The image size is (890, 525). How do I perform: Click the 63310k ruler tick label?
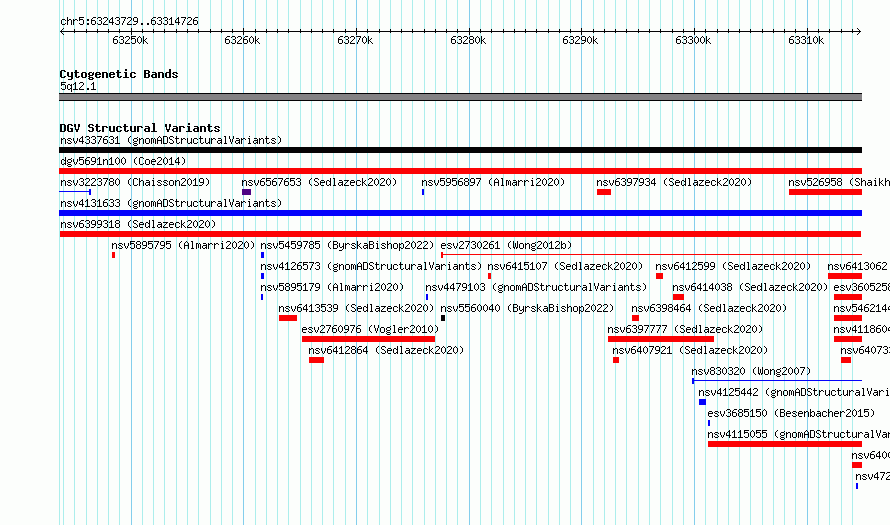click(806, 41)
